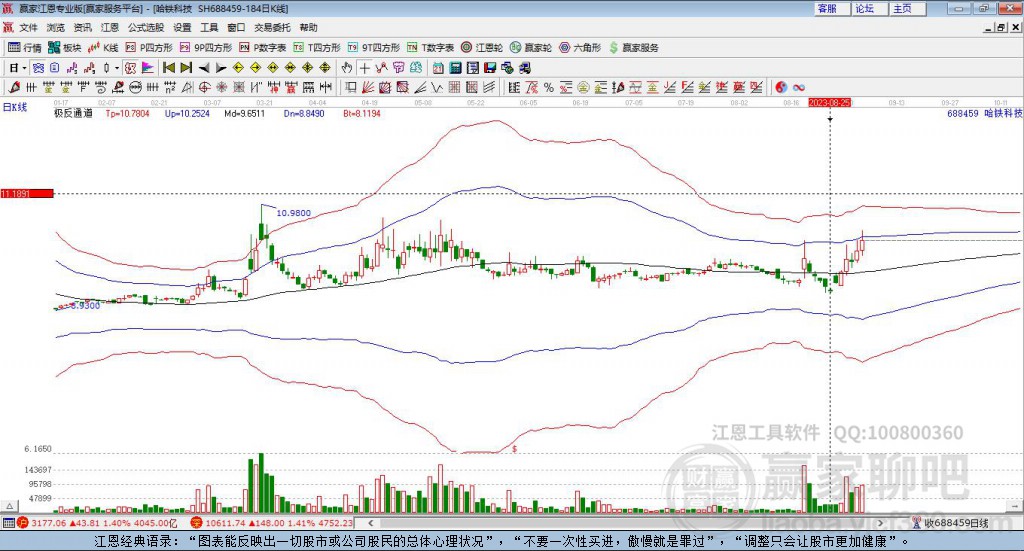
Task: Open the P四方形 tool
Action: point(149,48)
